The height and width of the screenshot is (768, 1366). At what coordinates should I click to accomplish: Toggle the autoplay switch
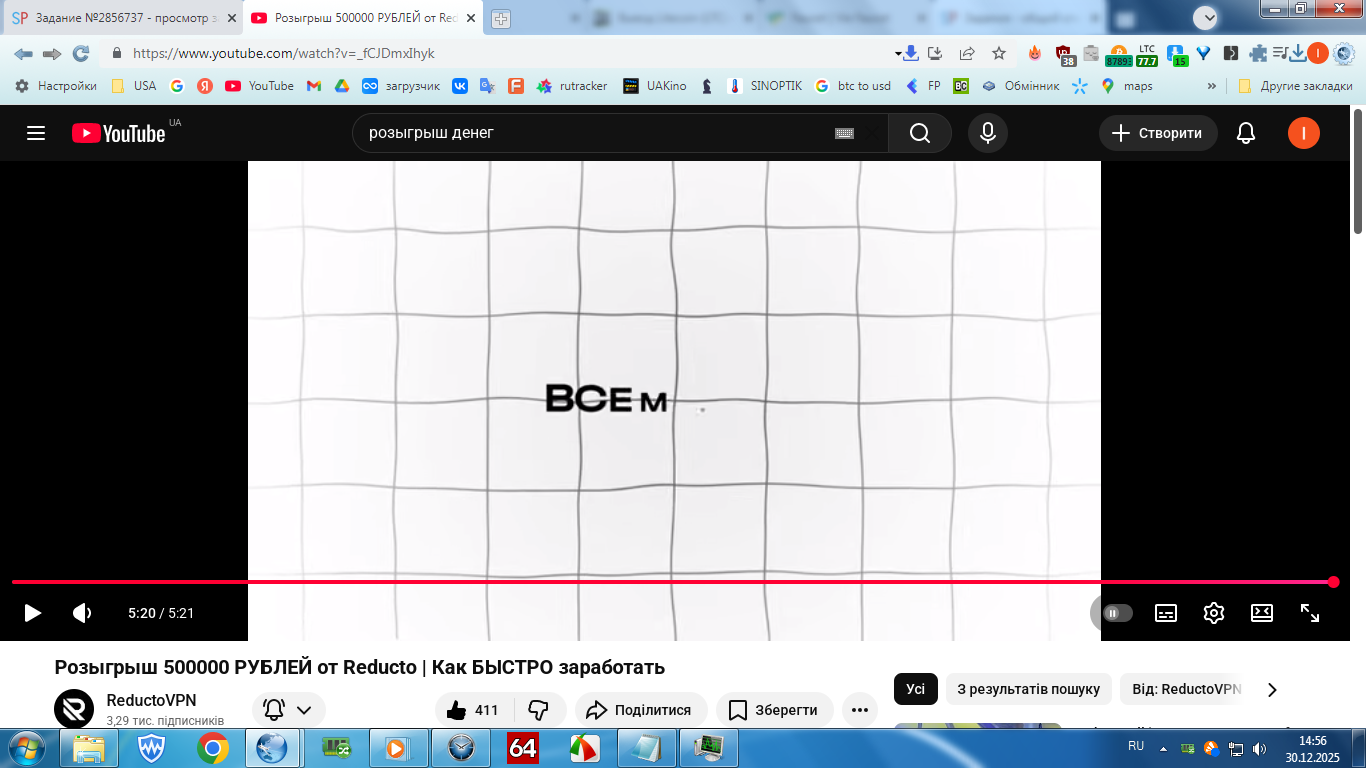(x=1117, y=613)
